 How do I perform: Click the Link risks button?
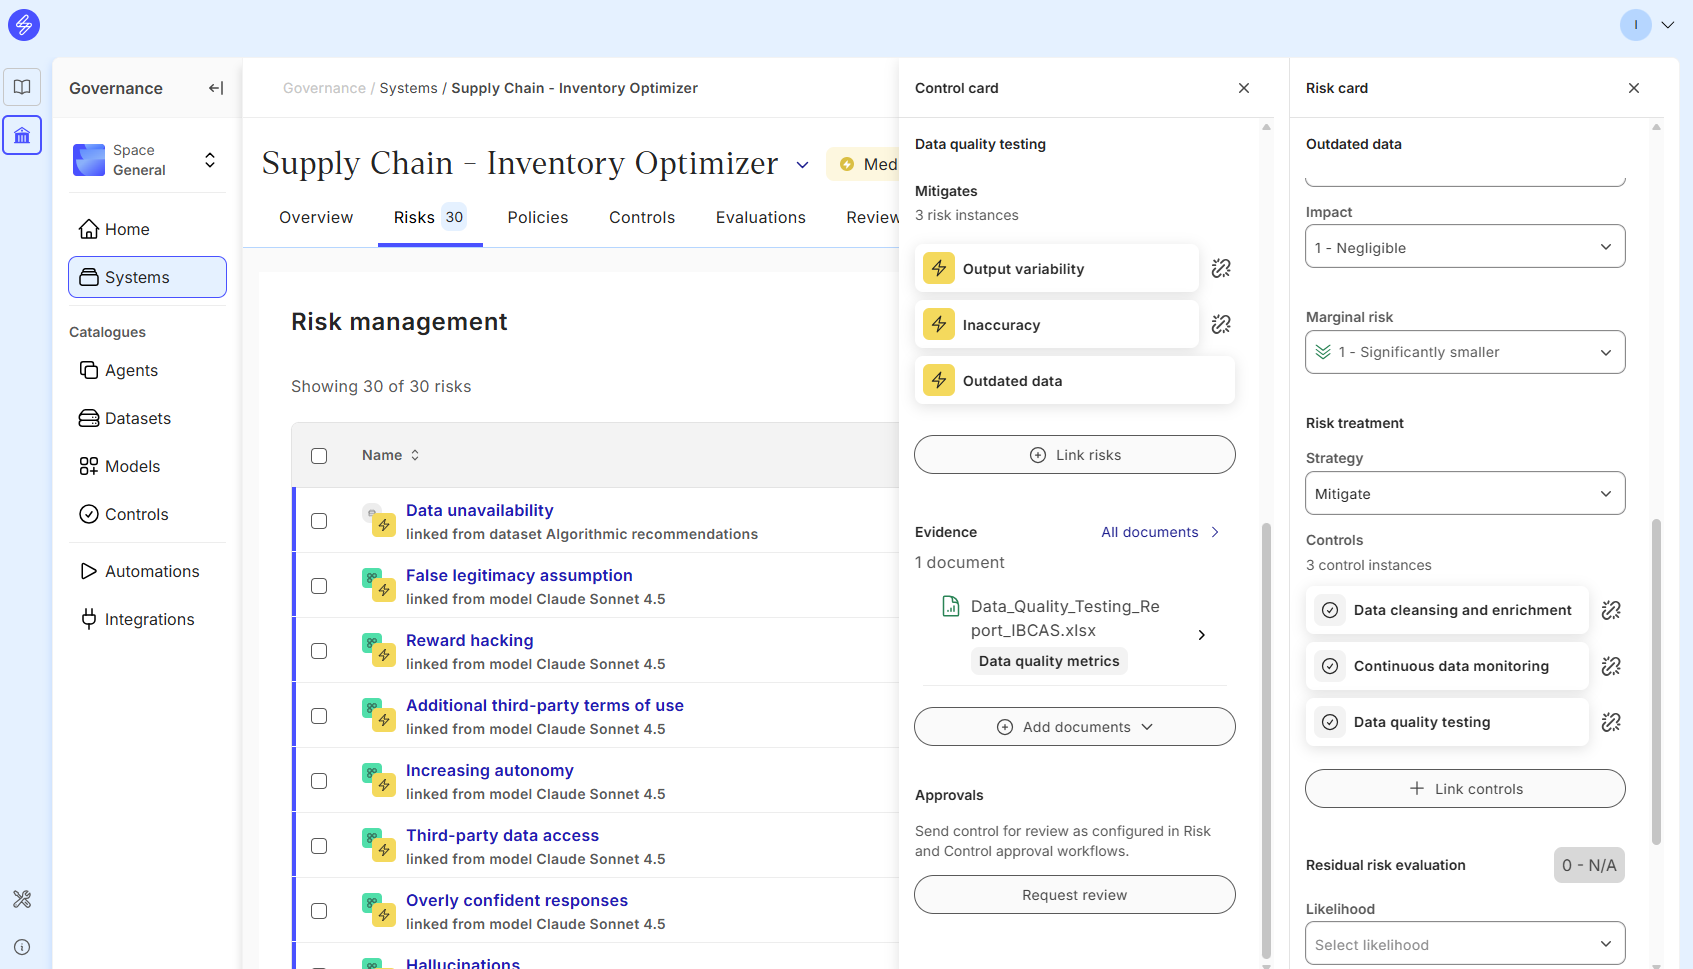click(1074, 455)
